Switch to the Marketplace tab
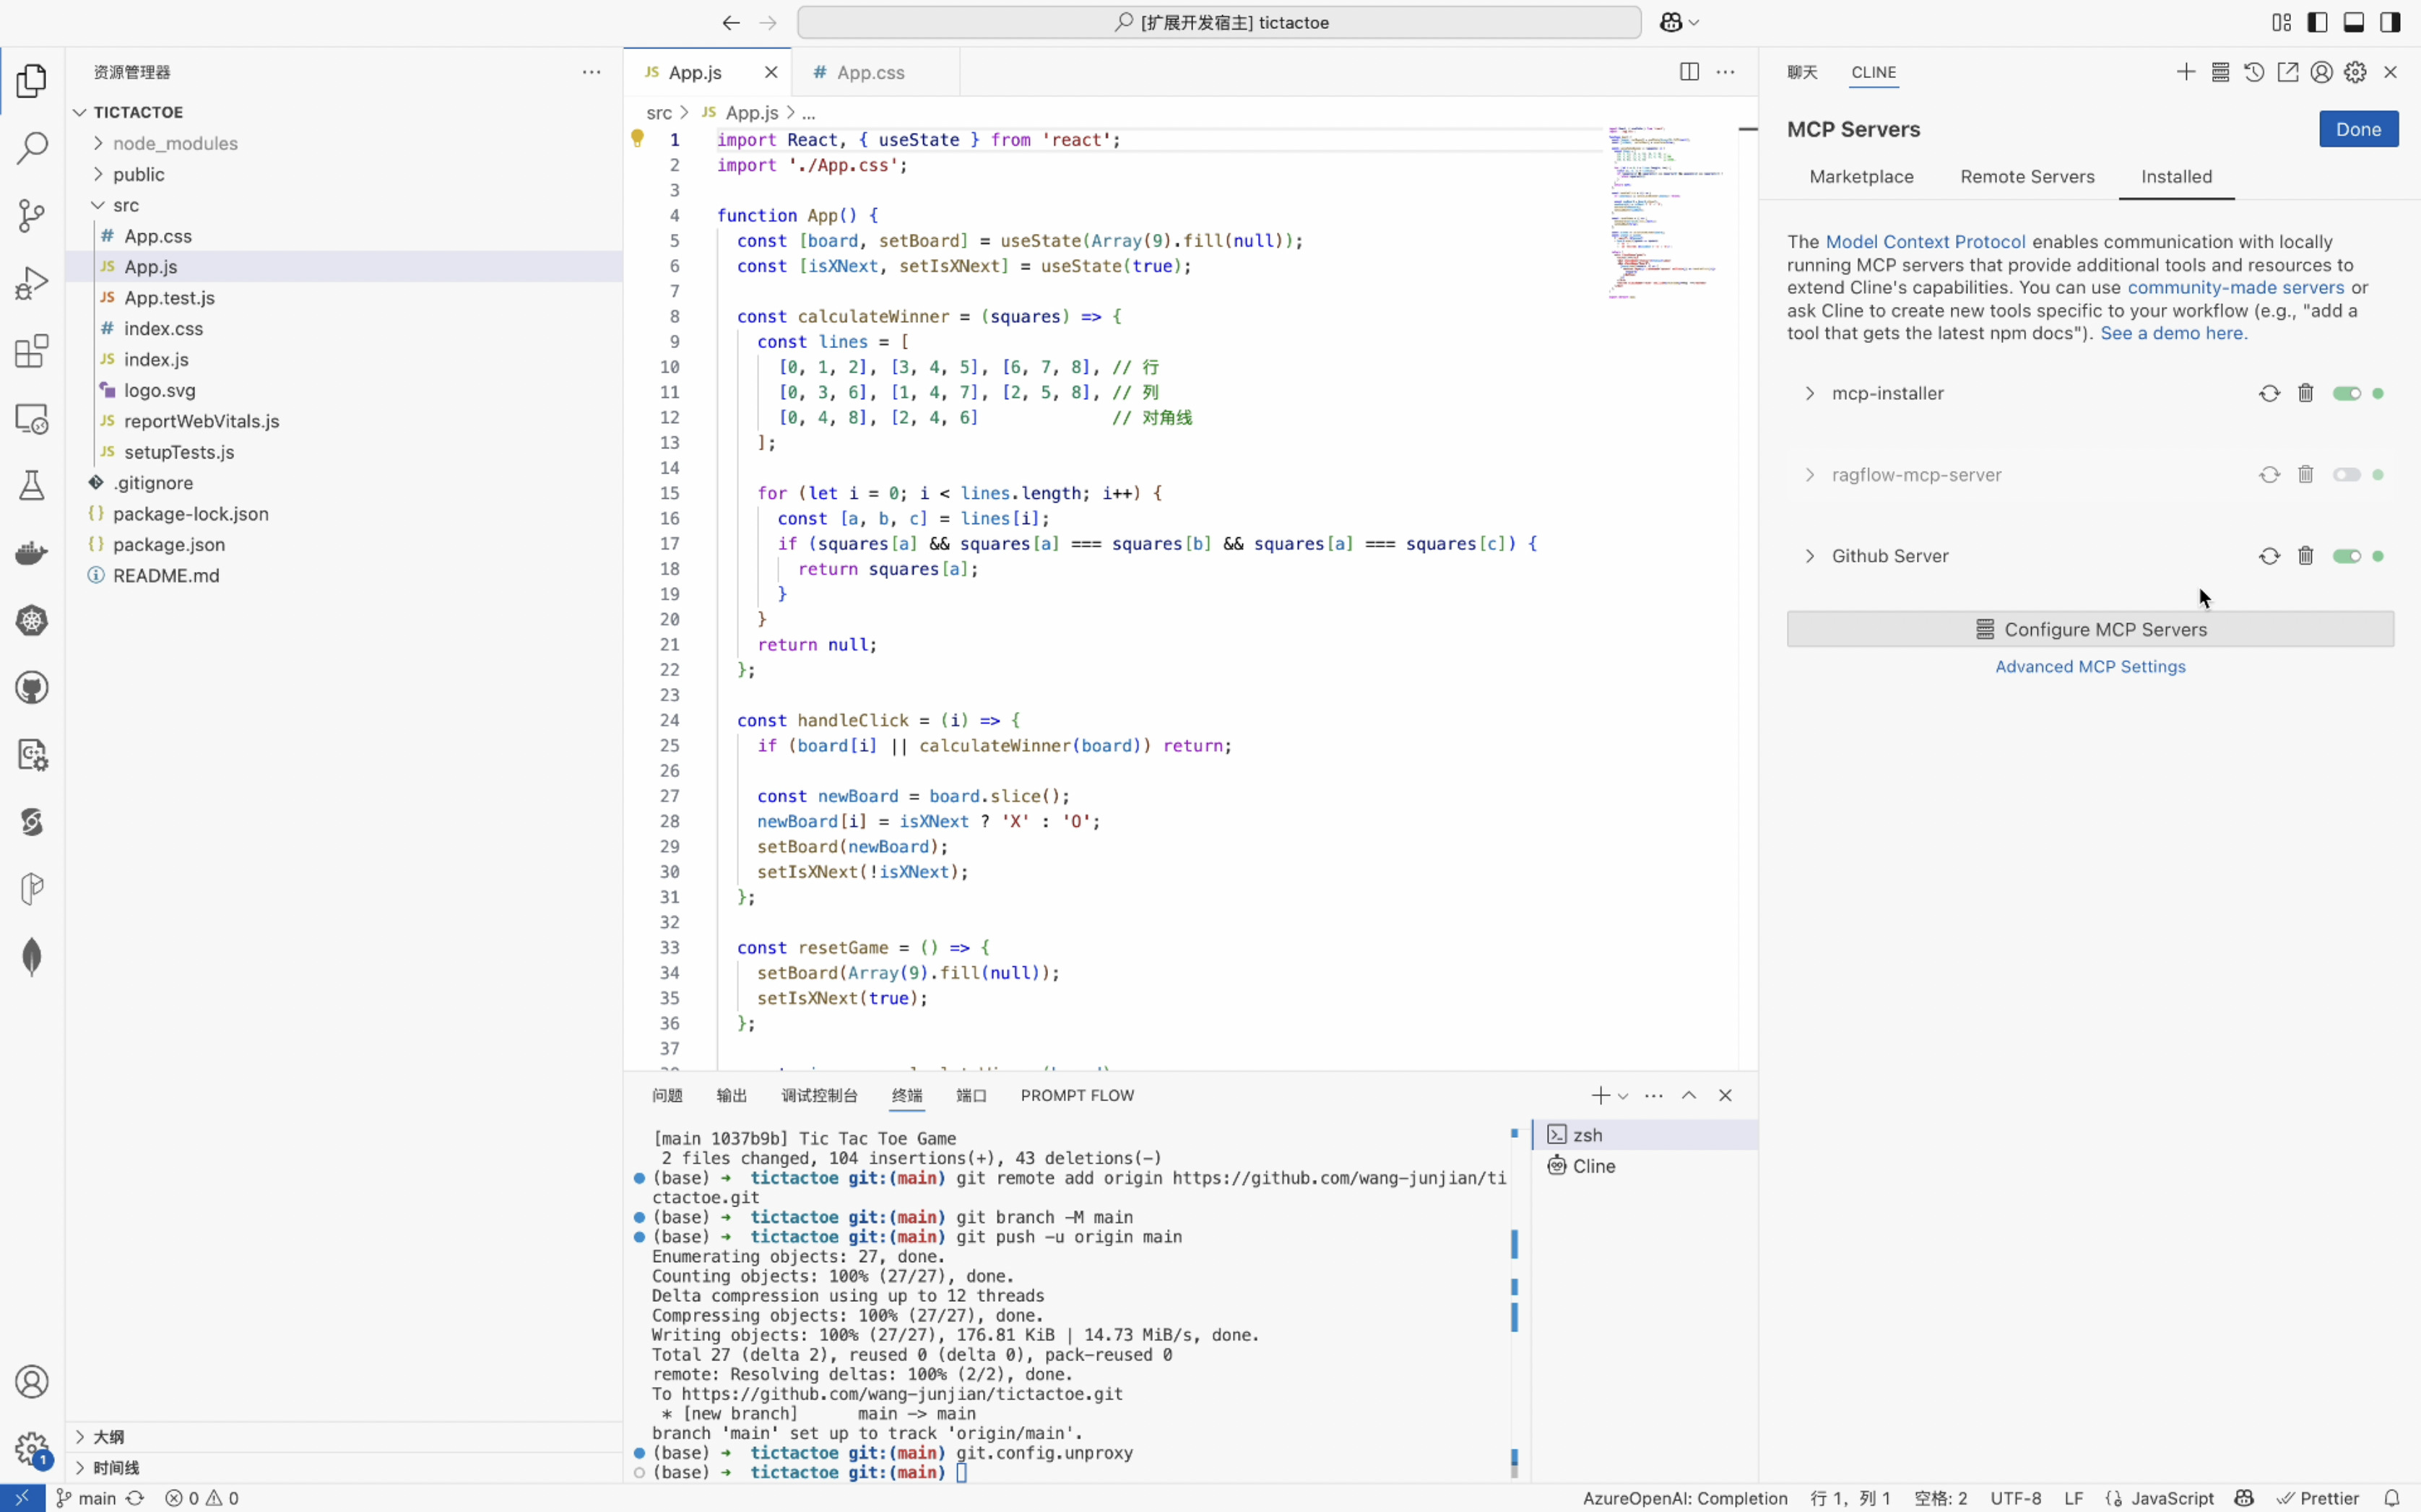Viewport: 2421px width, 1512px height. click(1861, 177)
